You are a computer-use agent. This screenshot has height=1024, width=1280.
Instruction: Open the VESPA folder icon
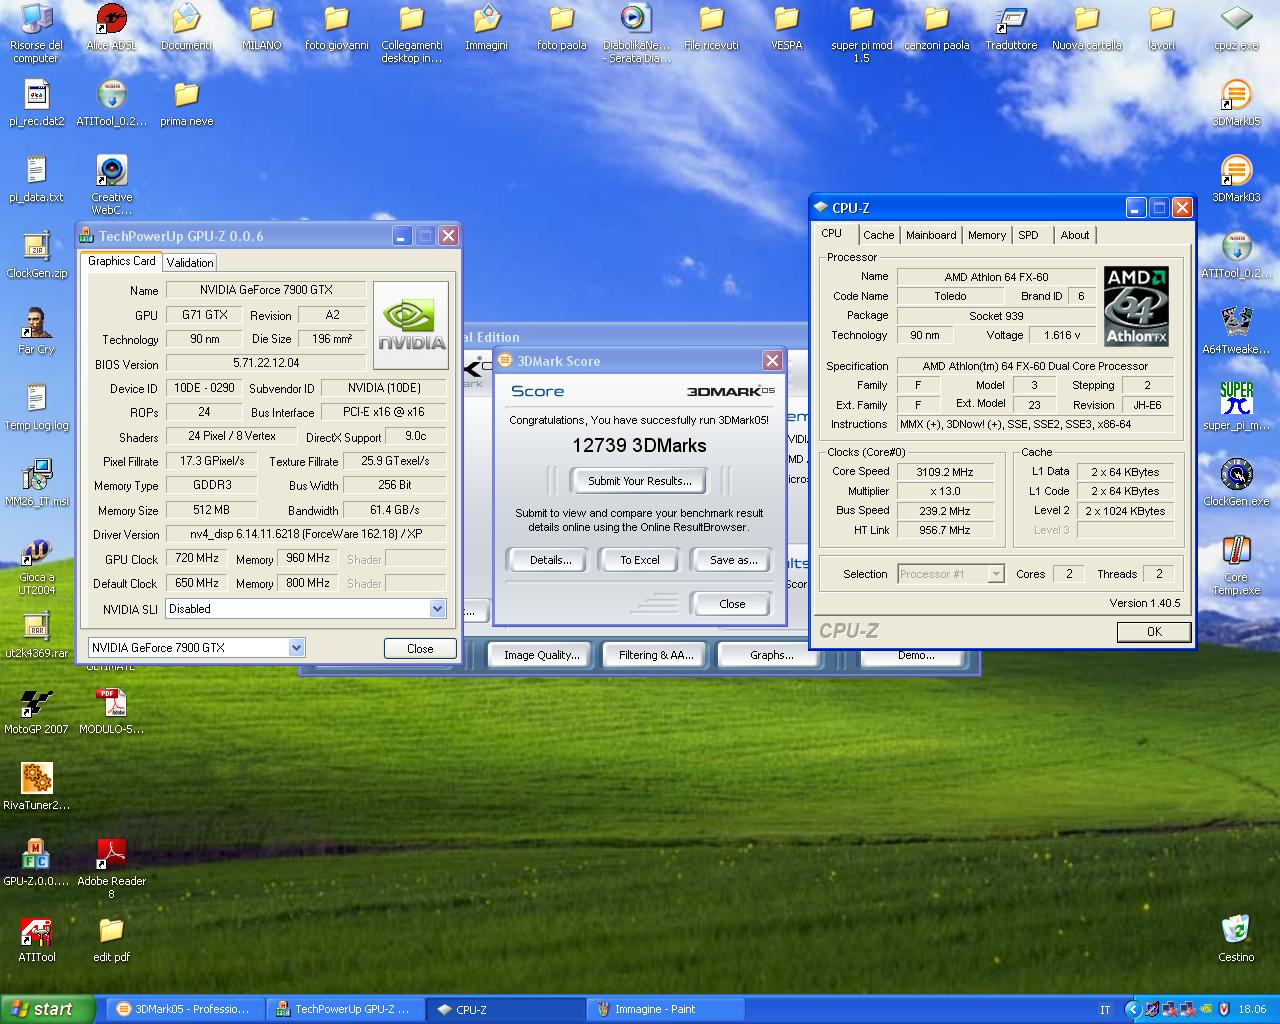786,28
